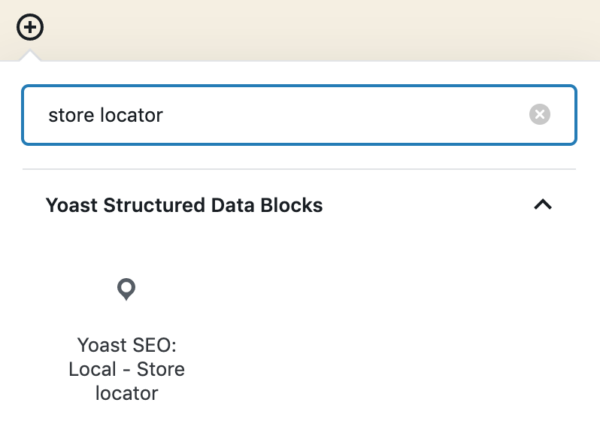Choose the Store locator location-pin icon
The height and width of the screenshot is (448, 600).
[126, 290]
